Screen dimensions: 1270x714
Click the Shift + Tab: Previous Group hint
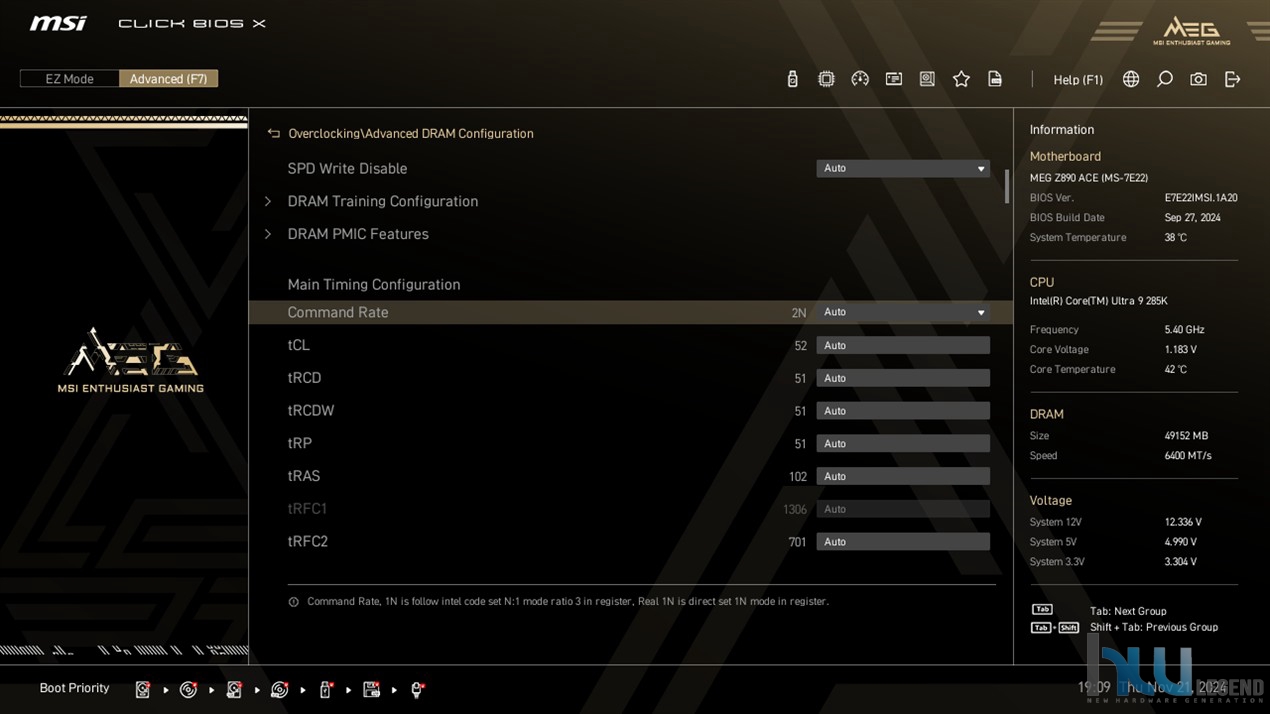[1154, 627]
